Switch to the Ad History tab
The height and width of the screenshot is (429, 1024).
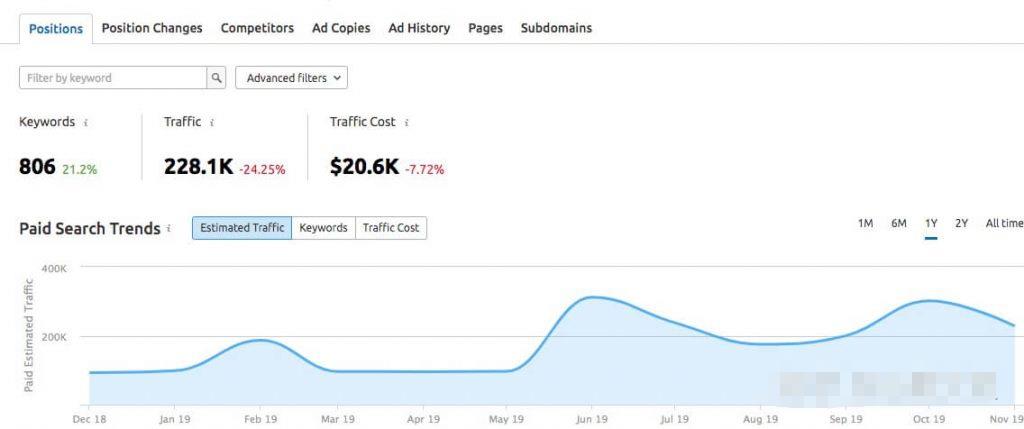coord(419,28)
